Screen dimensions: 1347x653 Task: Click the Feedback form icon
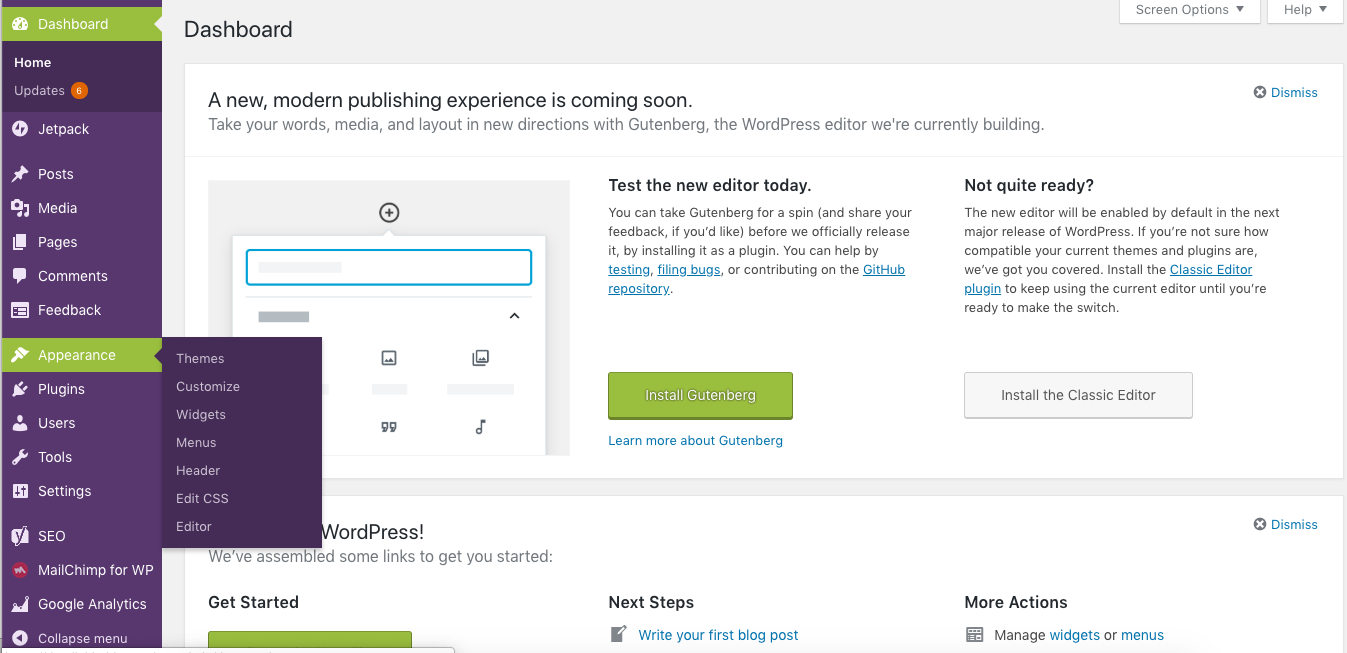pos(20,310)
